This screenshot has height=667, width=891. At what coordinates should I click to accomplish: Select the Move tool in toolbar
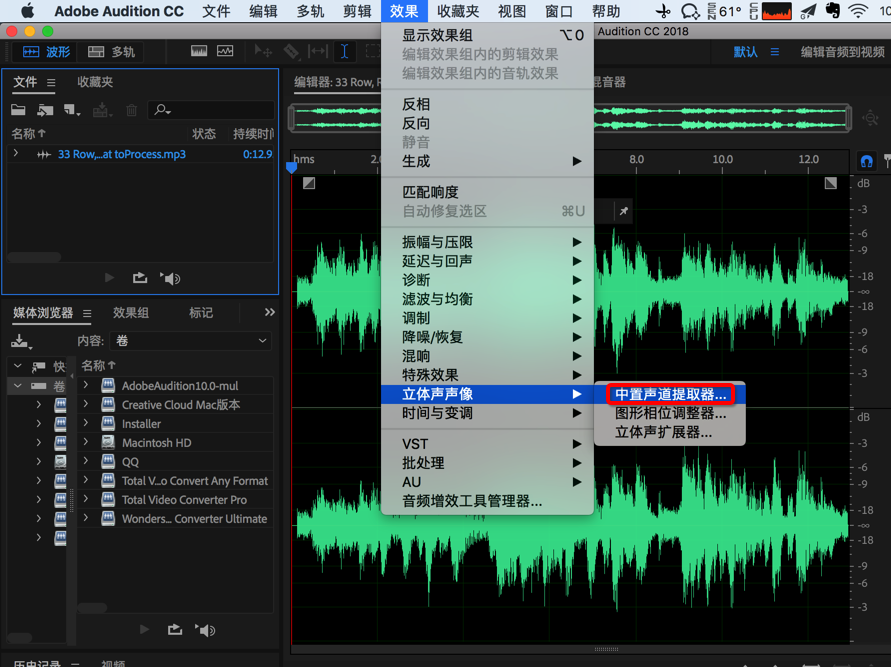pos(263,52)
